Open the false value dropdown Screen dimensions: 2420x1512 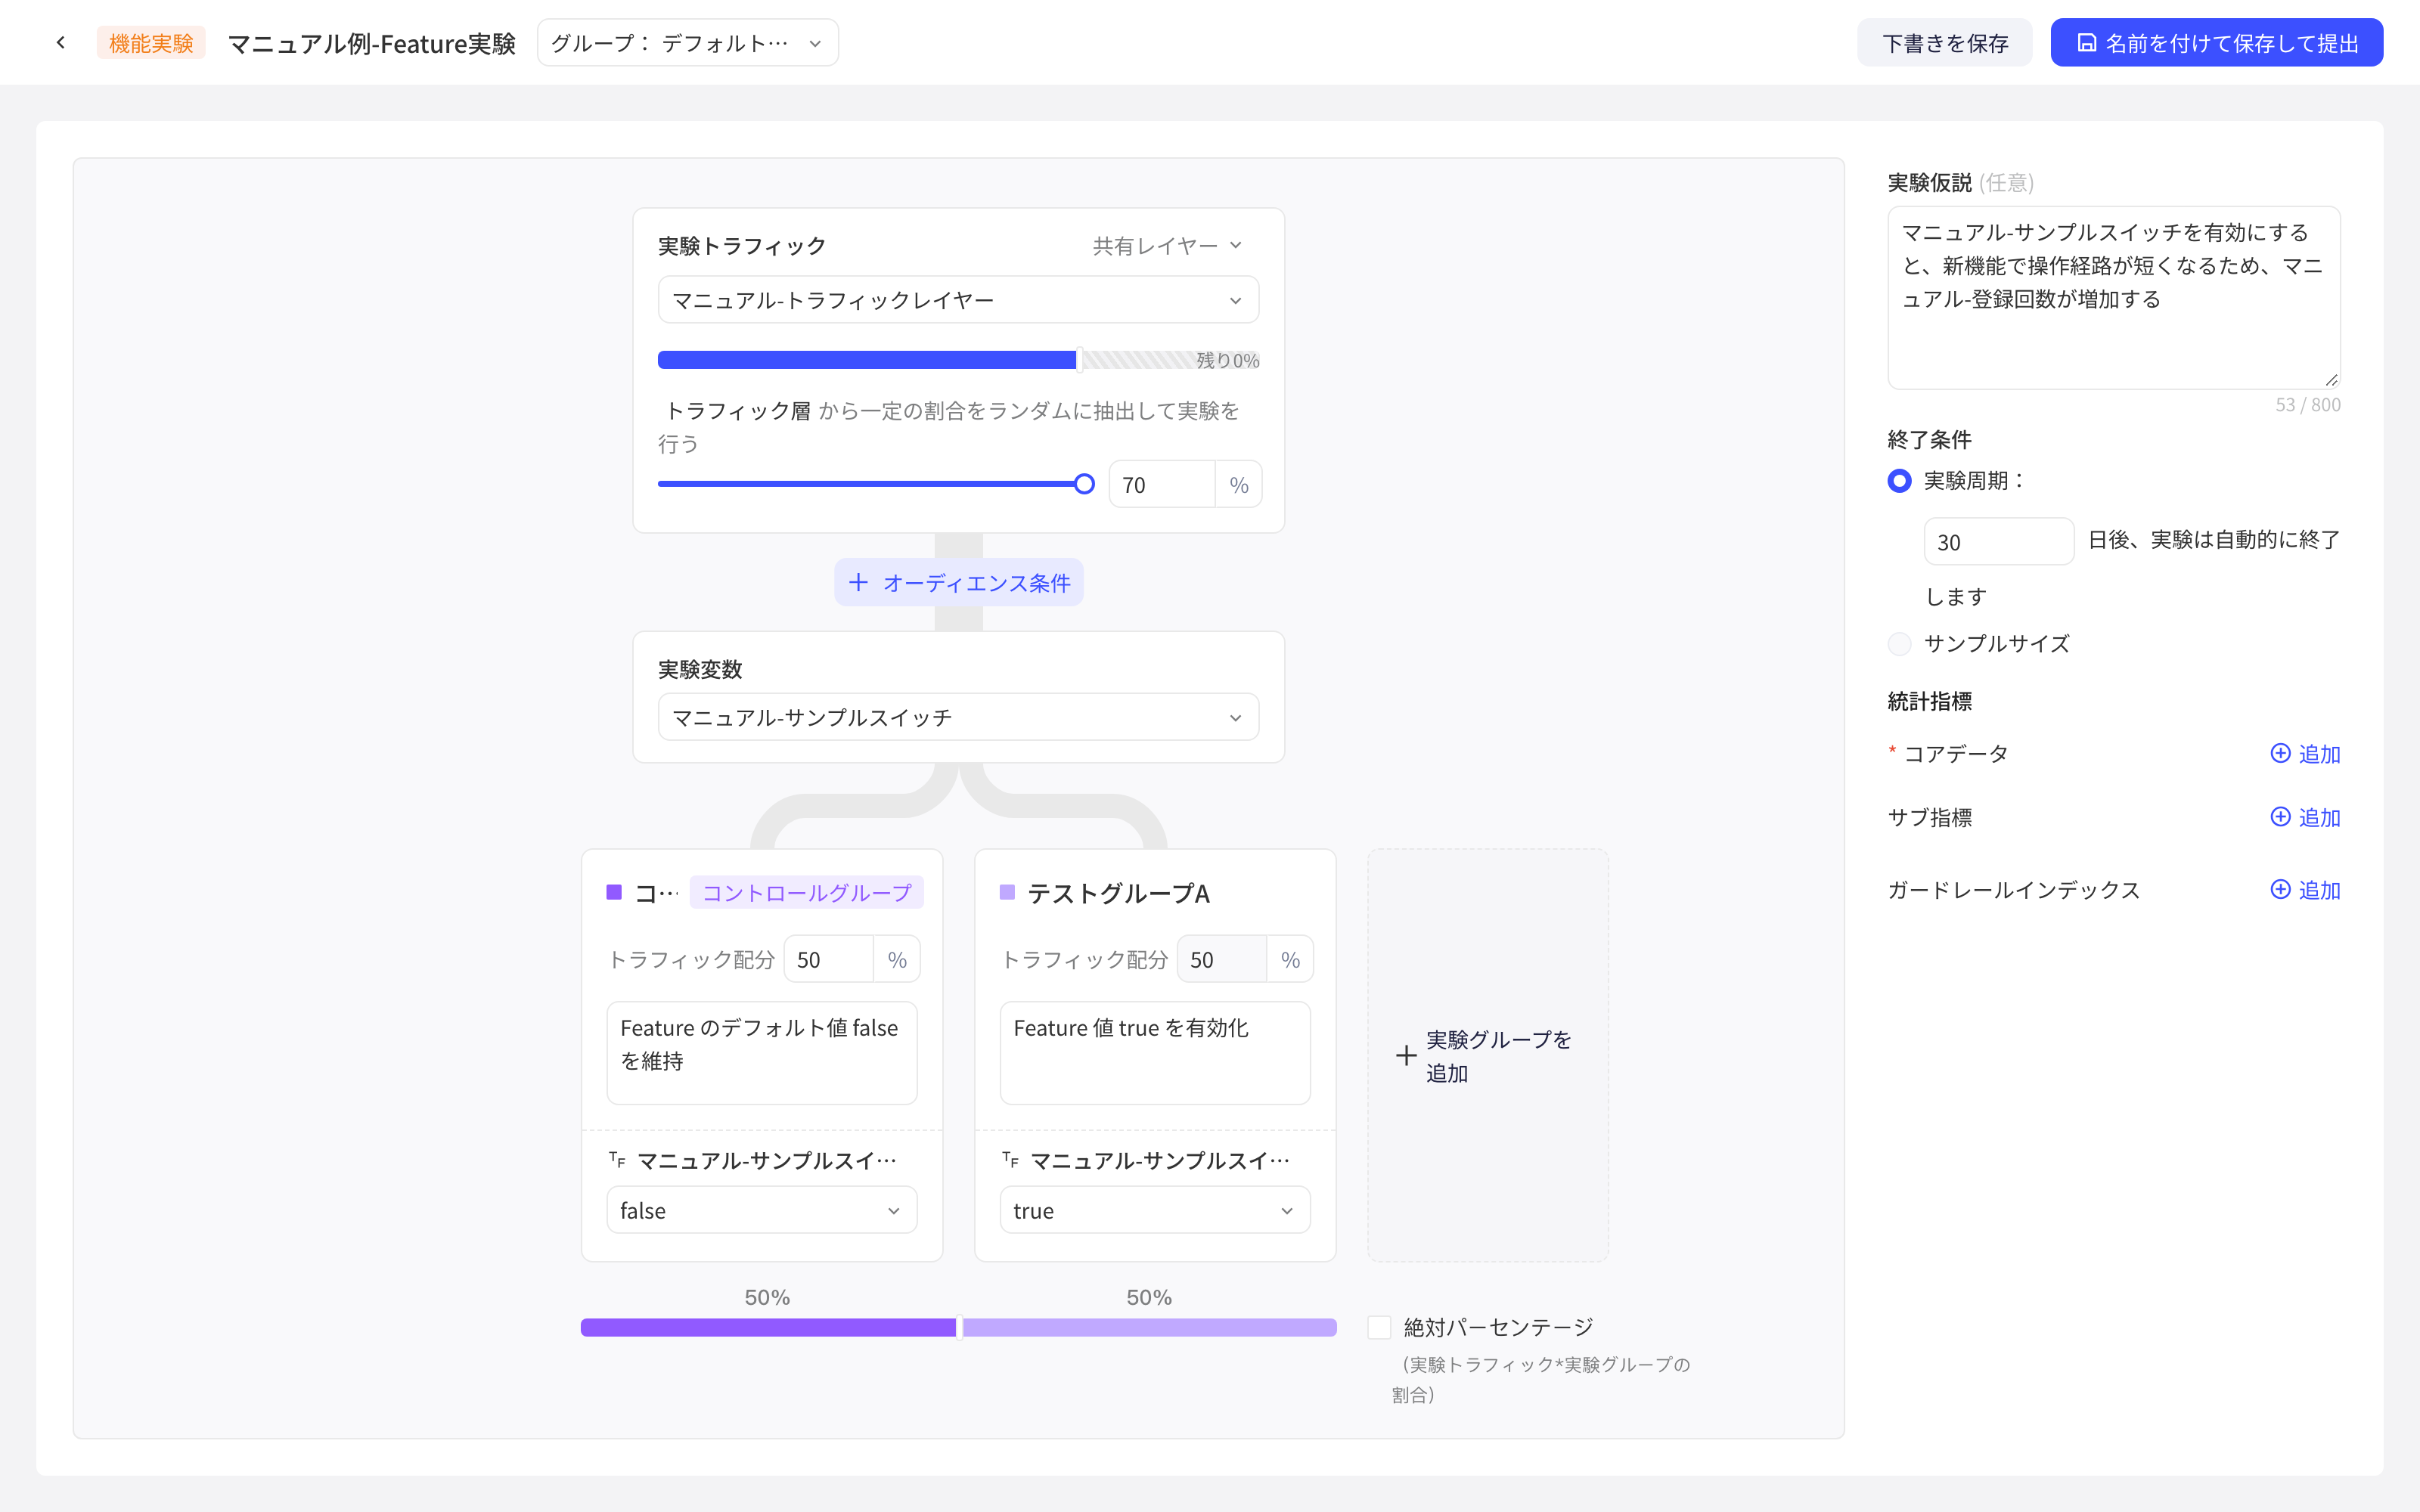click(761, 1210)
